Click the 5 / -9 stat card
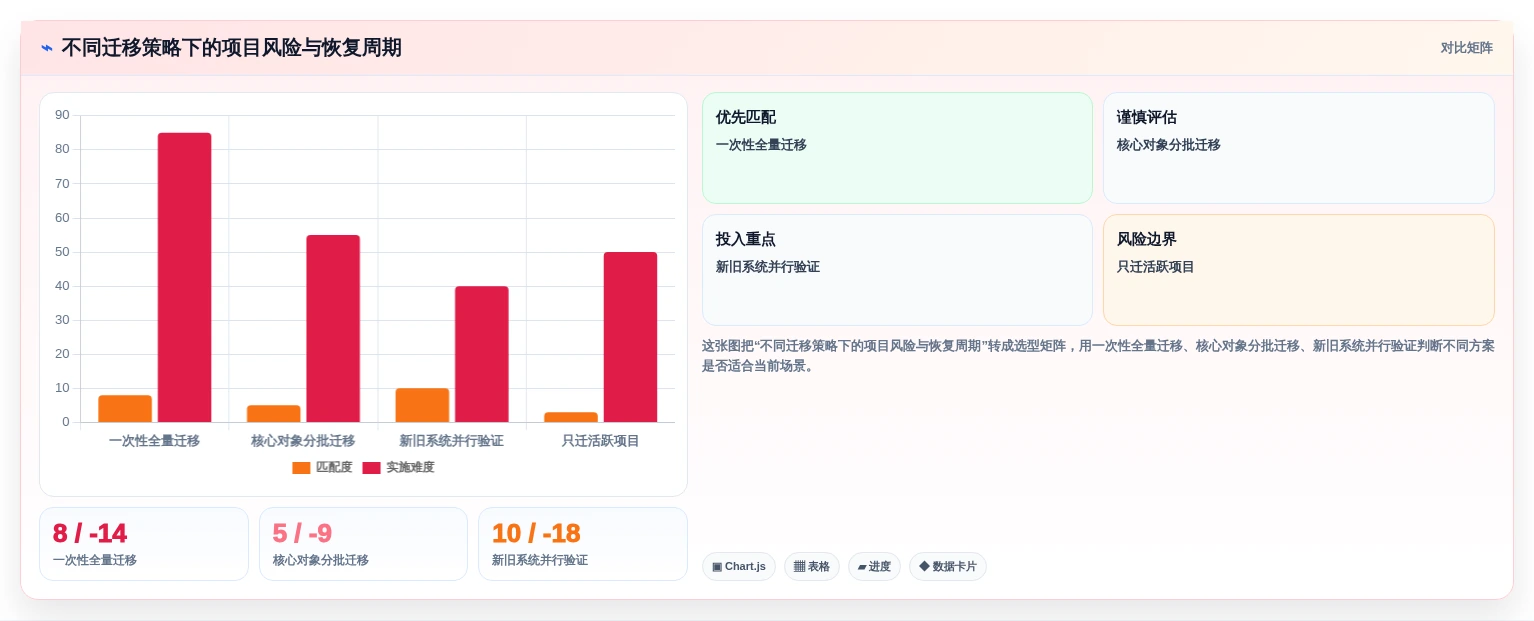This screenshot has width=1534, height=621. 363,544
